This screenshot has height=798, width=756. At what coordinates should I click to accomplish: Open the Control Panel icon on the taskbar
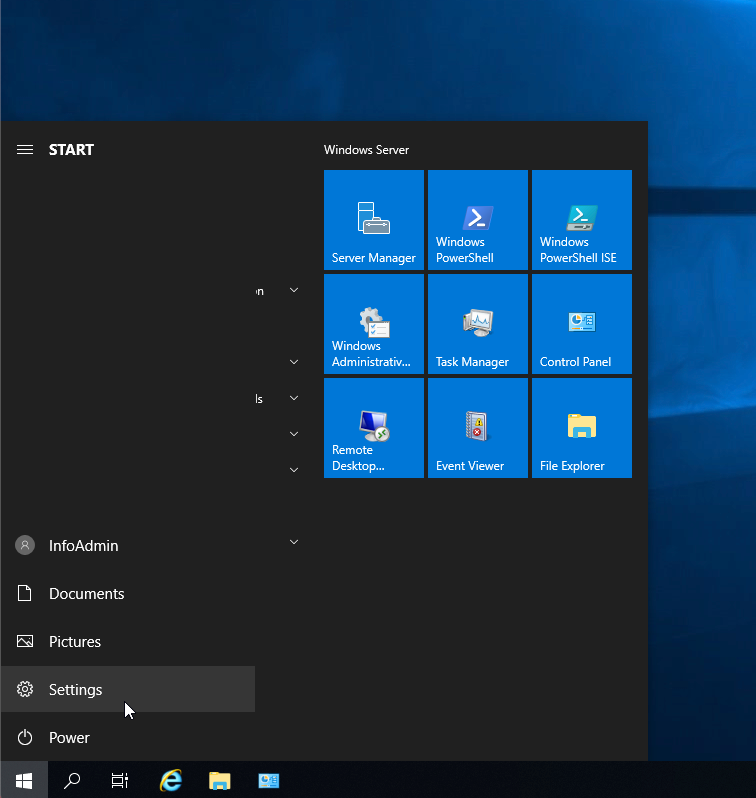[x=269, y=780]
